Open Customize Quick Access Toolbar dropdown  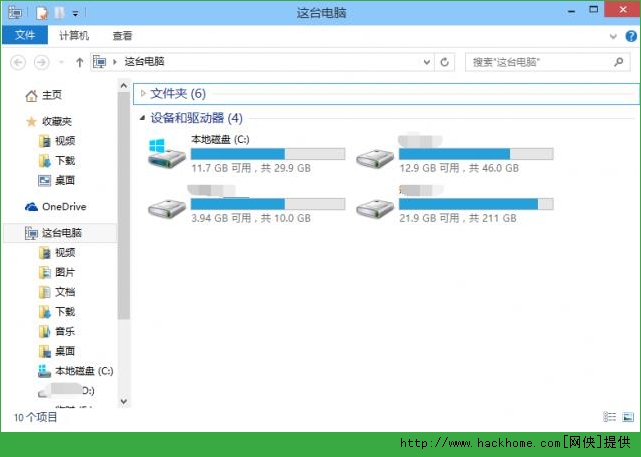(75, 13)
